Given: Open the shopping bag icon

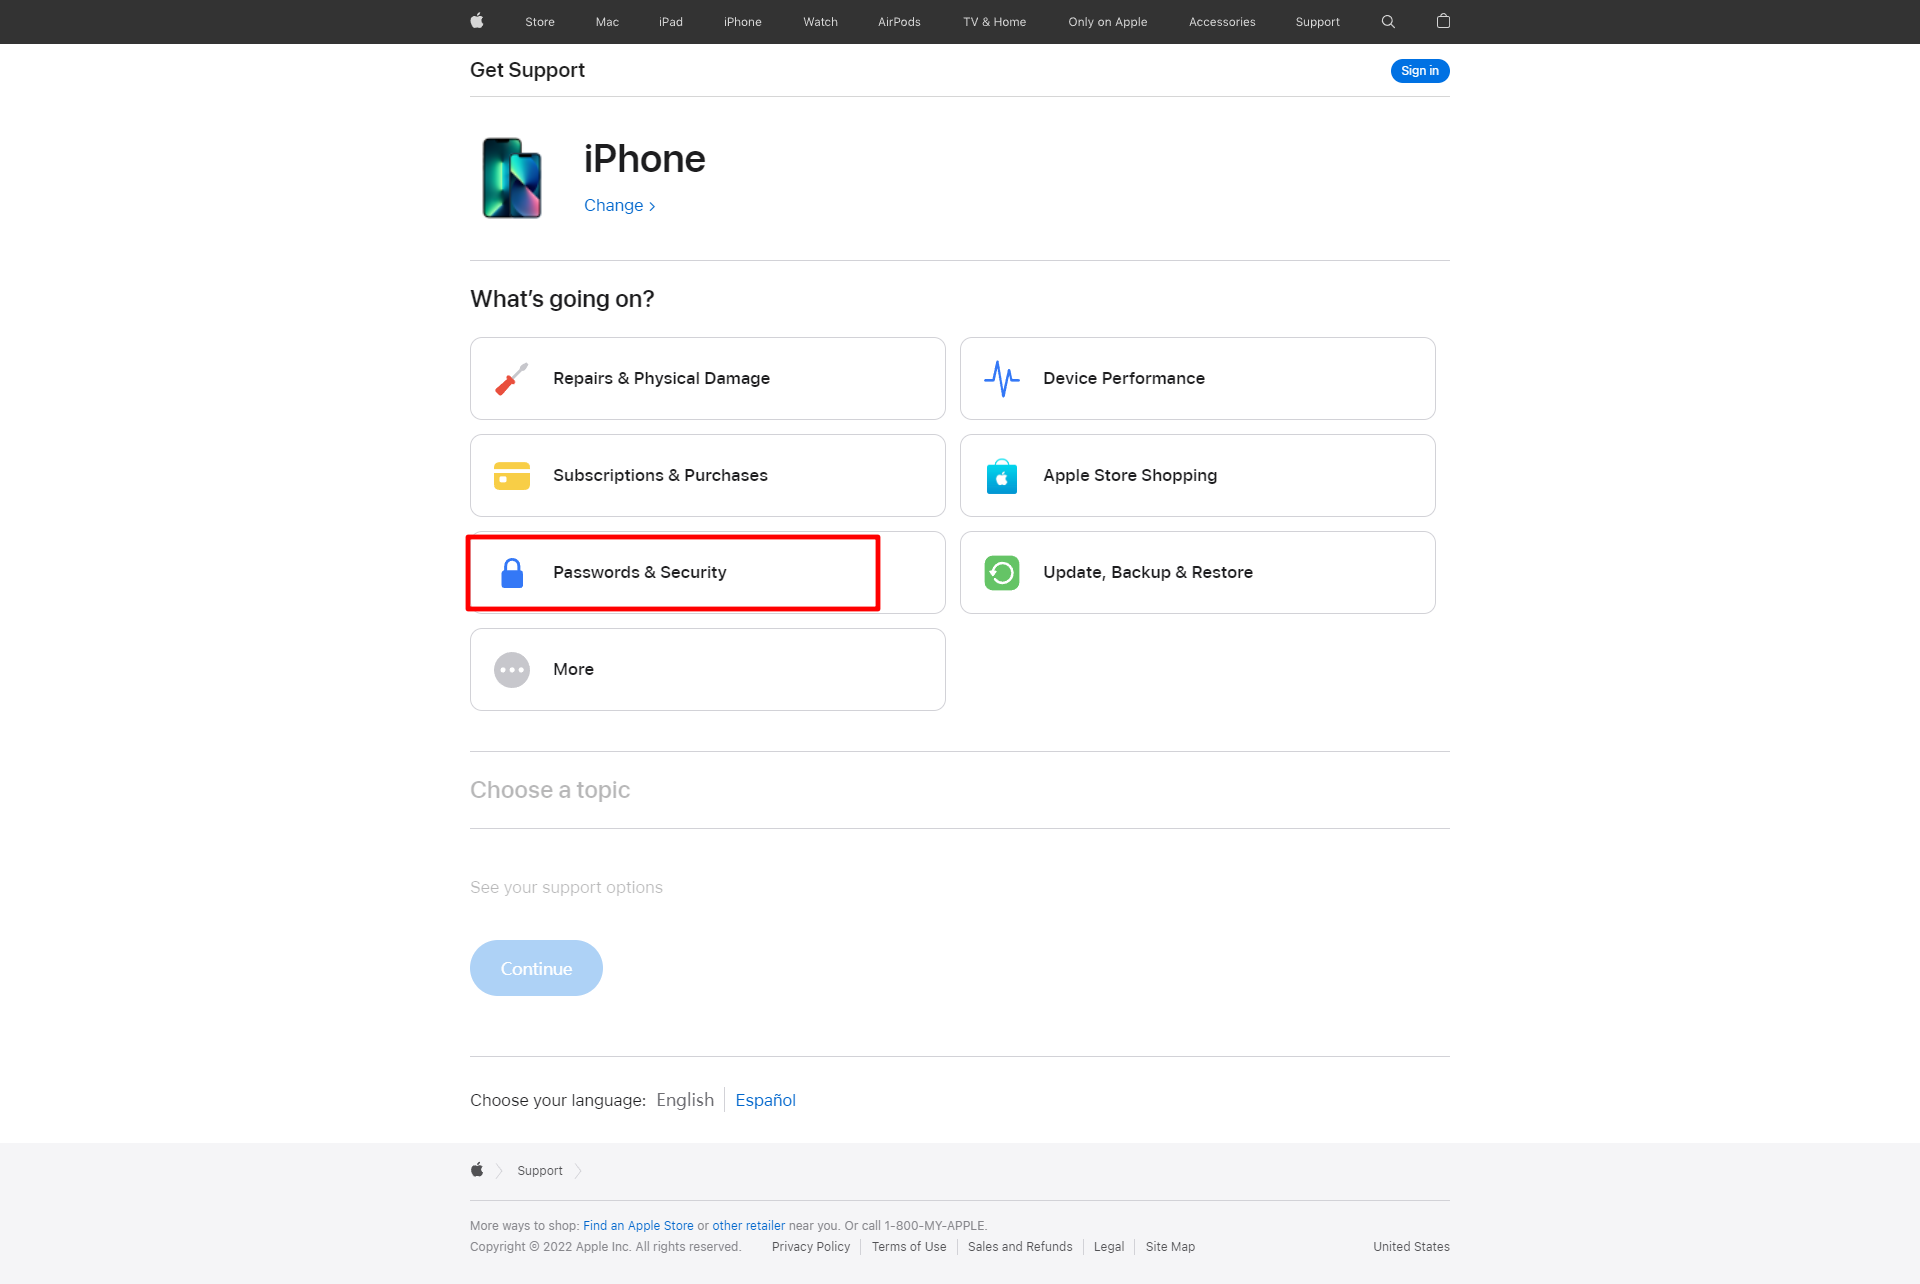Looking at the screenshot, I should 1443,21.
